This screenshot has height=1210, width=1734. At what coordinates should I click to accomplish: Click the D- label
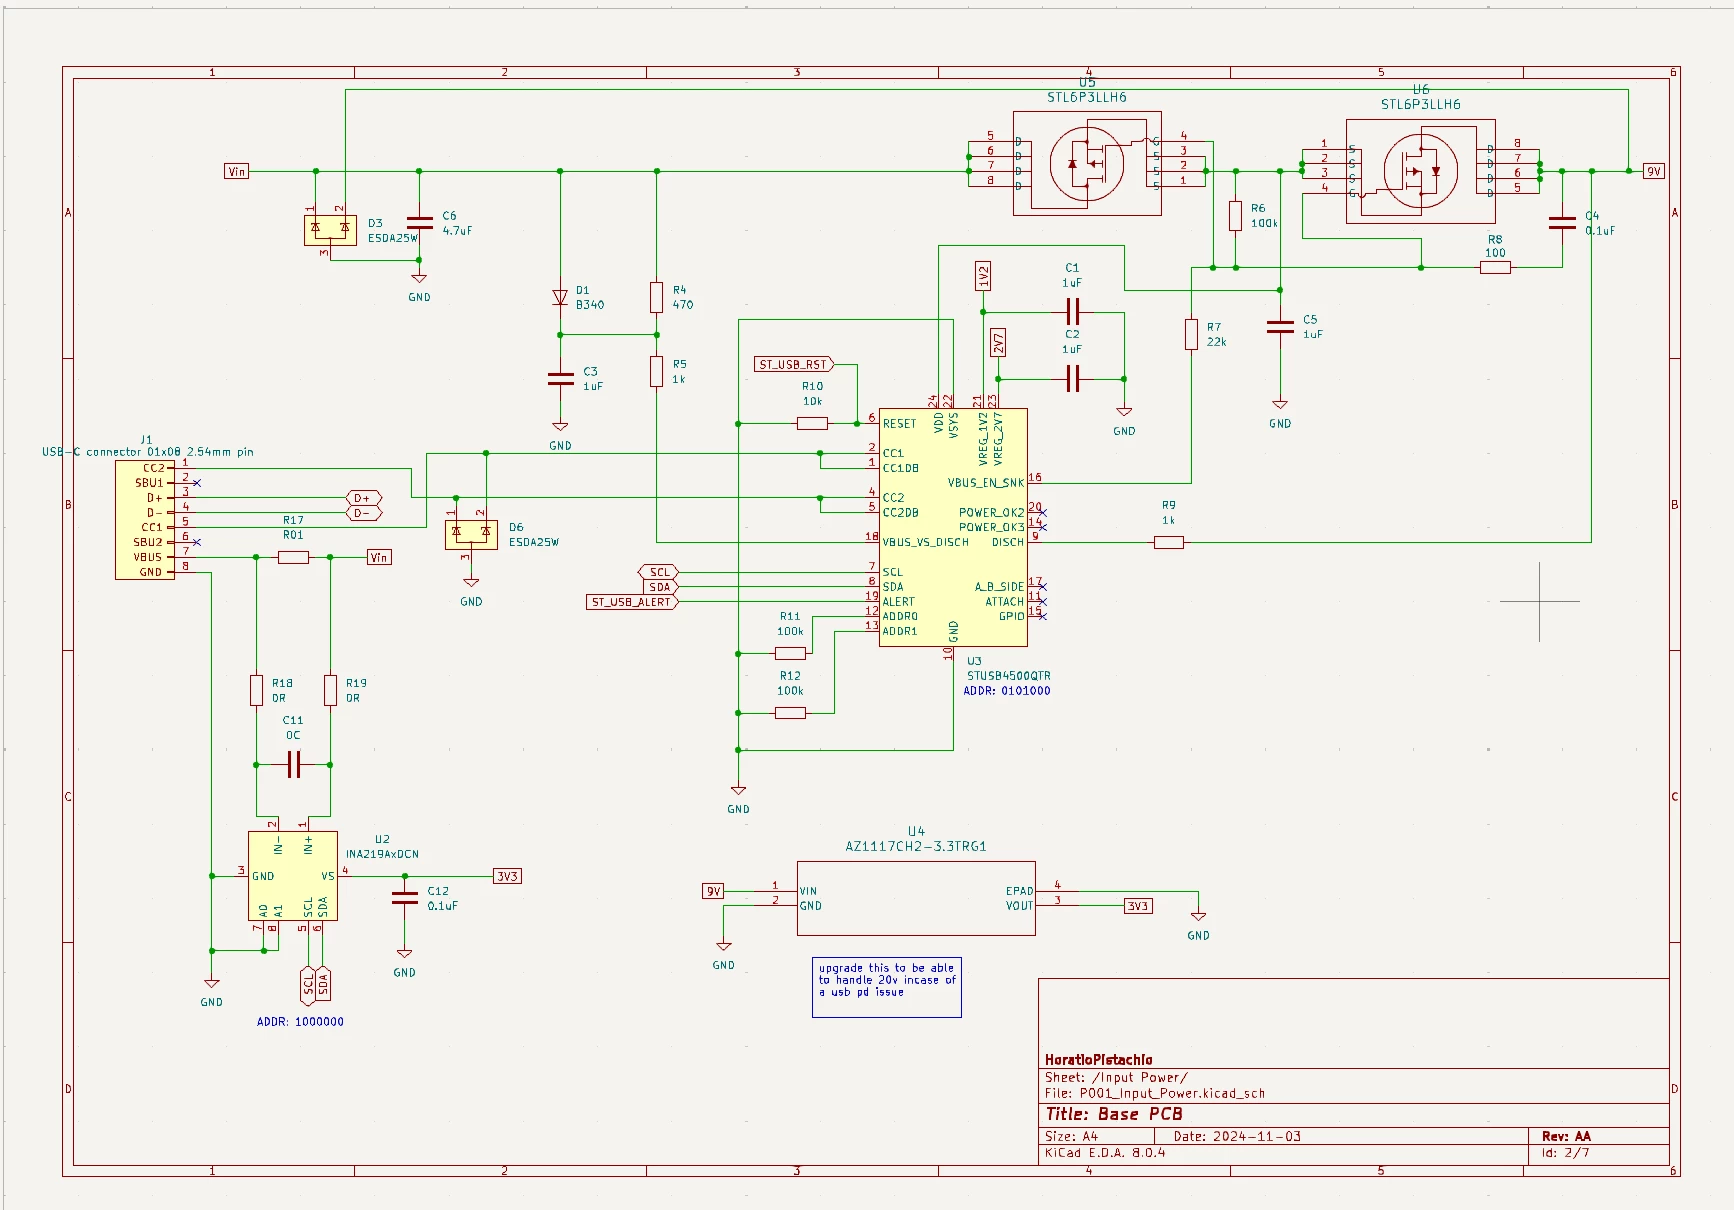coord(363,513)
